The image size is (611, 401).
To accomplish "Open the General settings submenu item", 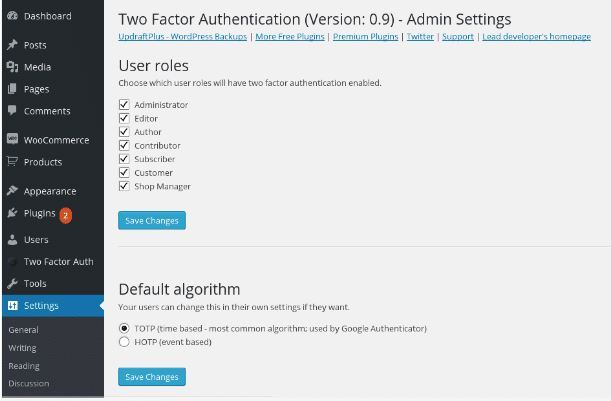I will coord(23,329).
